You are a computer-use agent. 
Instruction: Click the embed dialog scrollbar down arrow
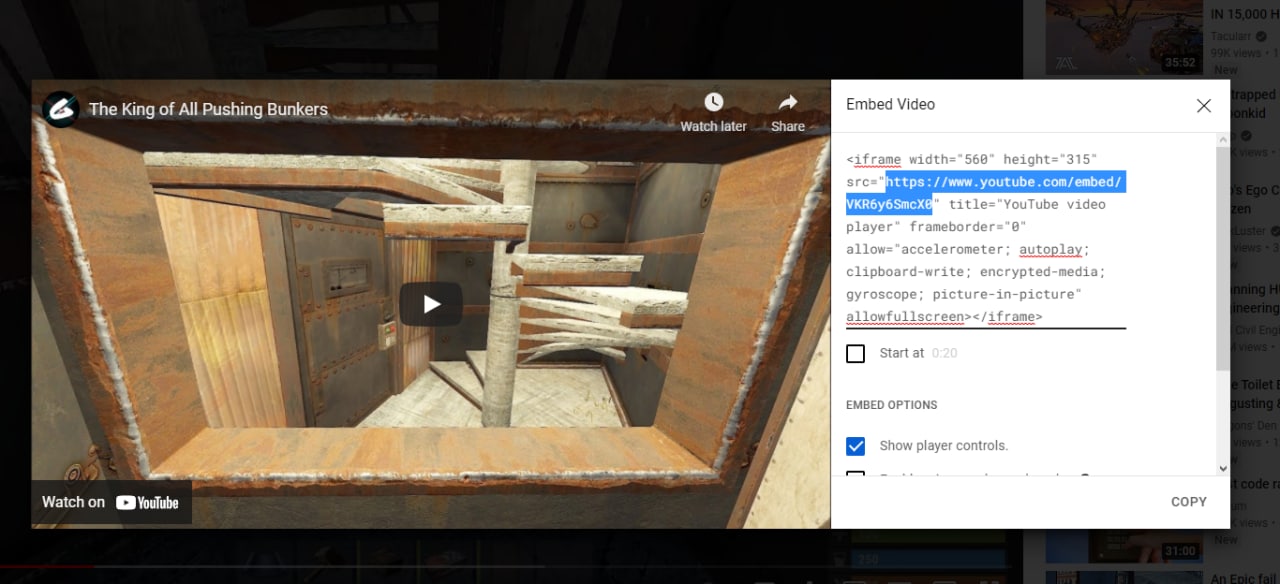point(1223,468)
